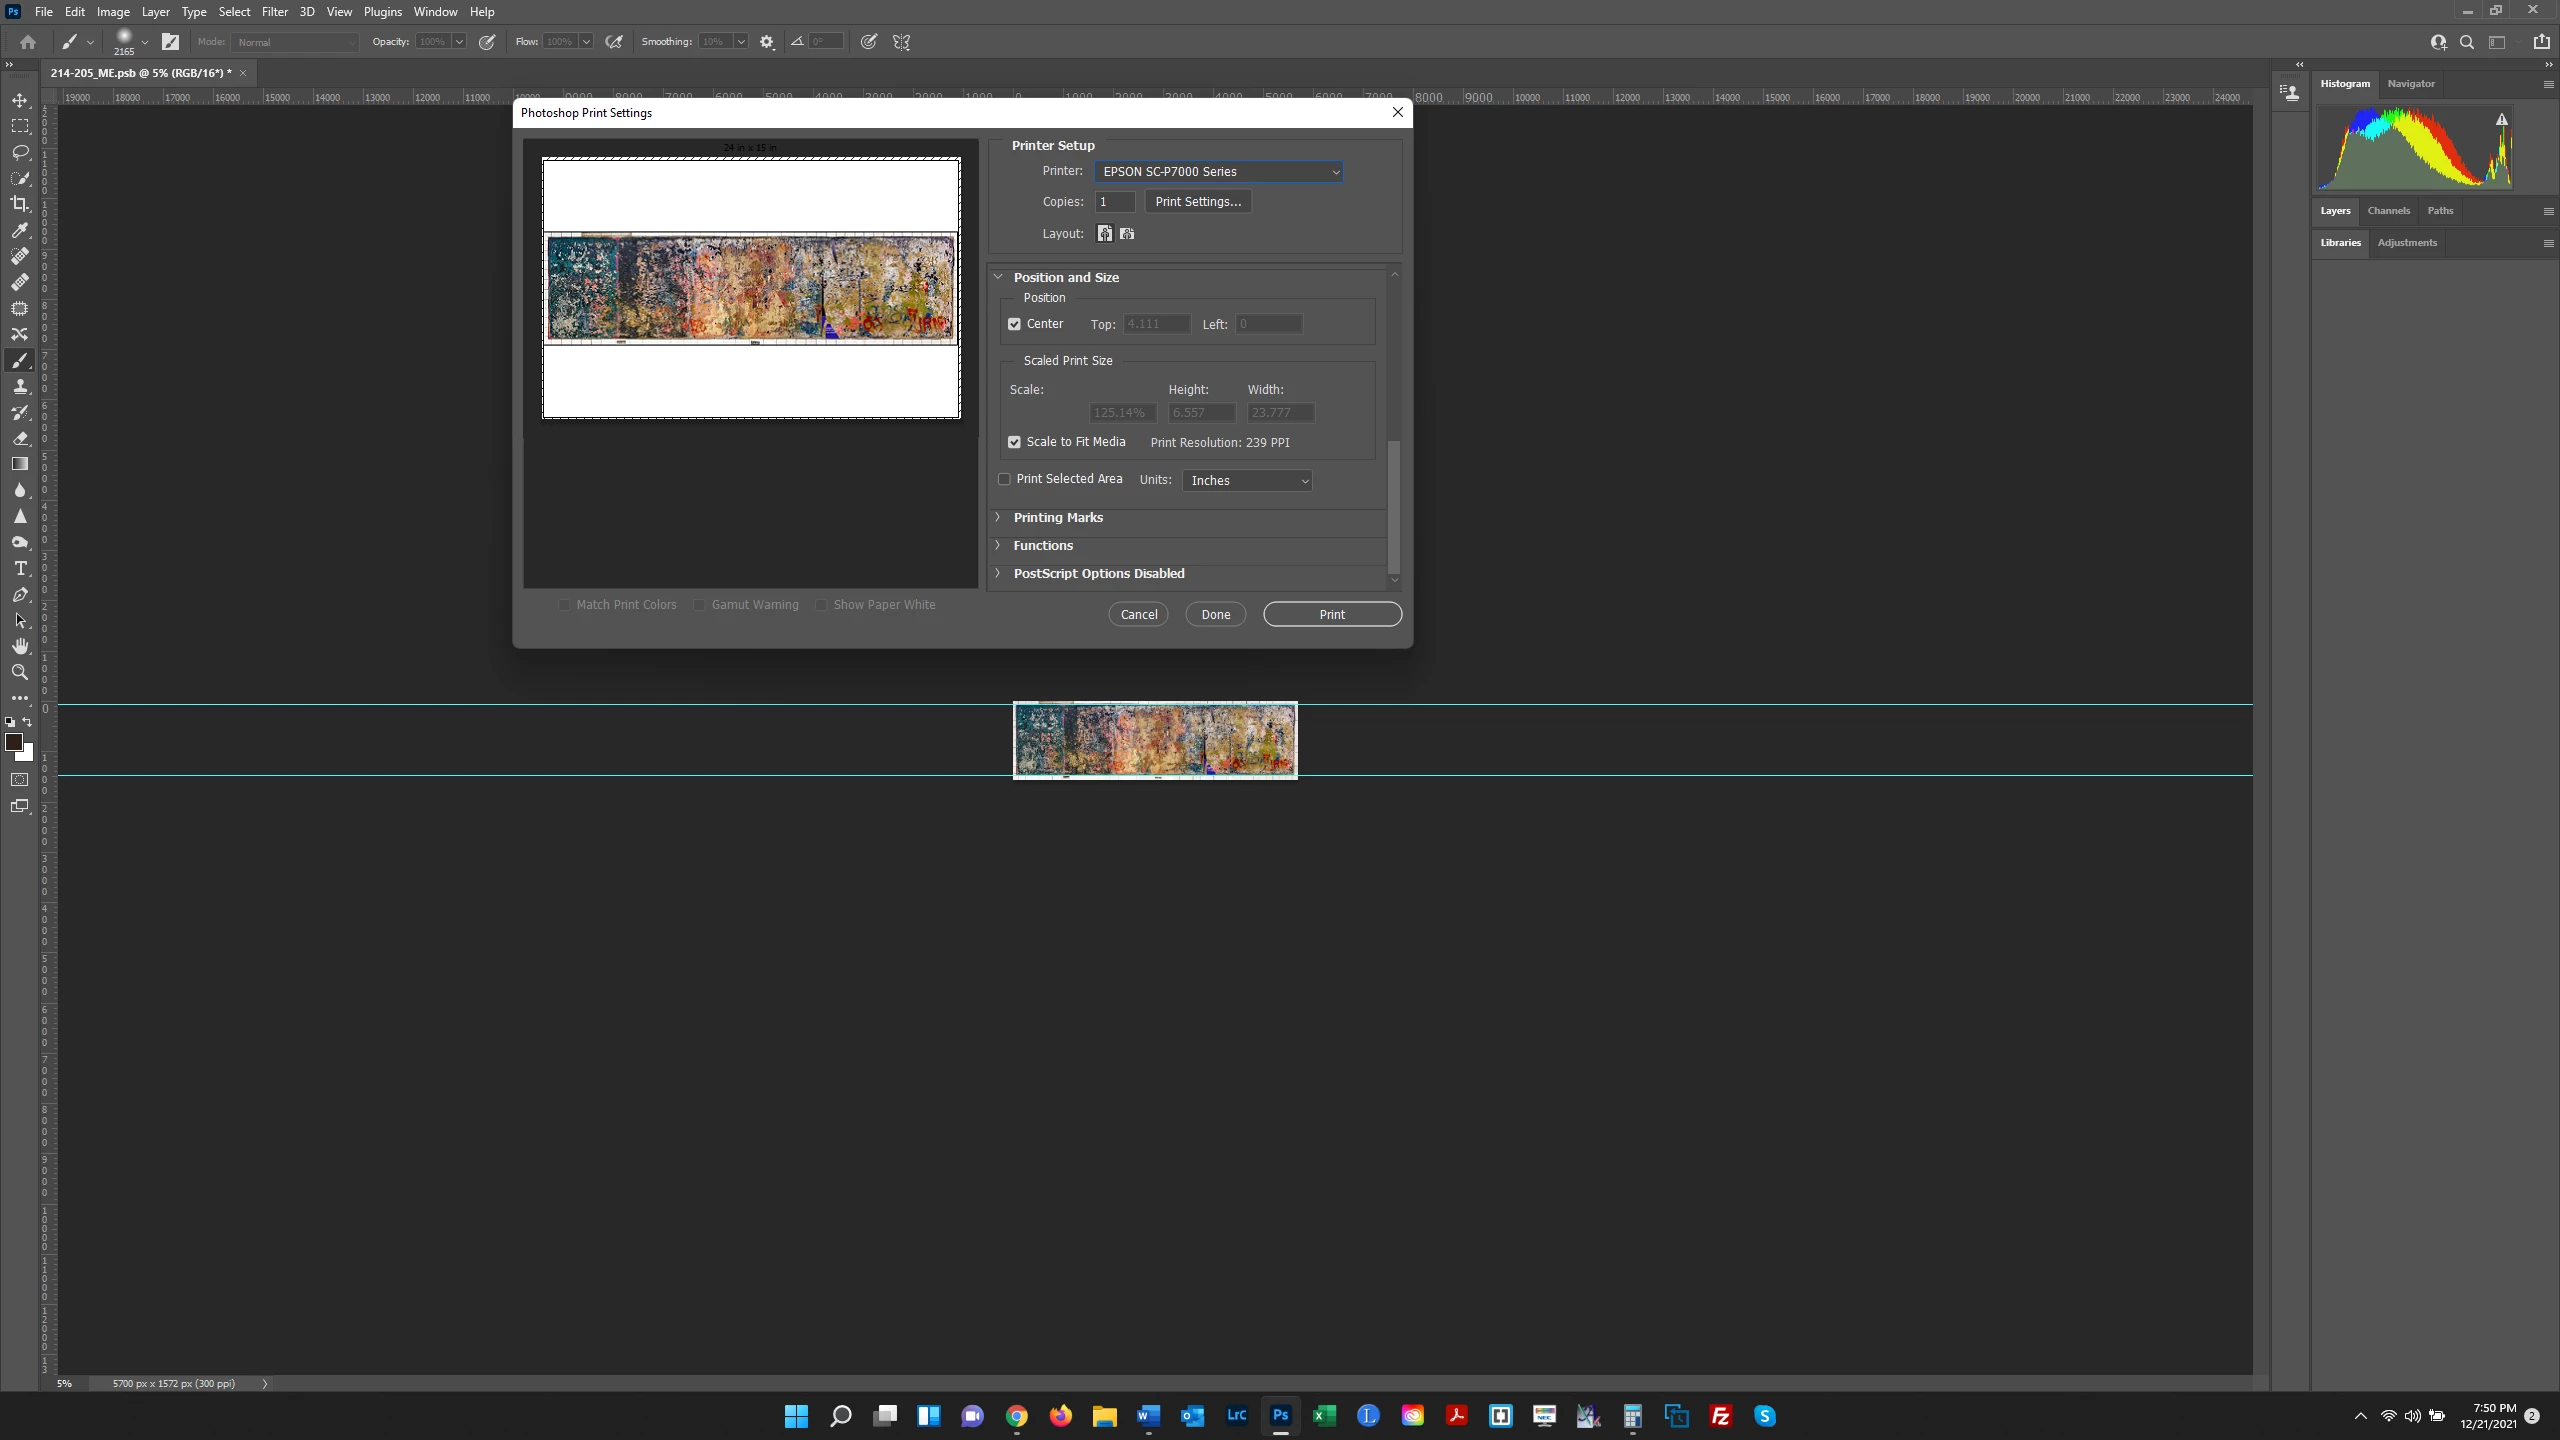Select the Eyedropper tool
This screenshot has height=1440, width=2560.
[20, 230]
